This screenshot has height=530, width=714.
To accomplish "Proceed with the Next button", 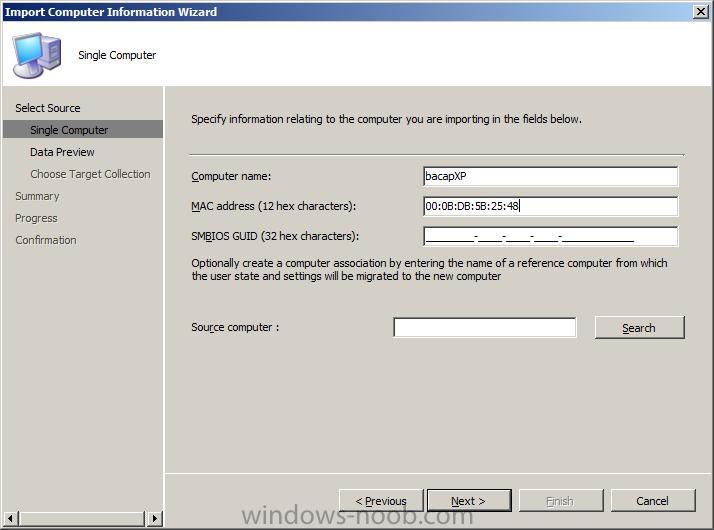I will [x=469, y=500].
